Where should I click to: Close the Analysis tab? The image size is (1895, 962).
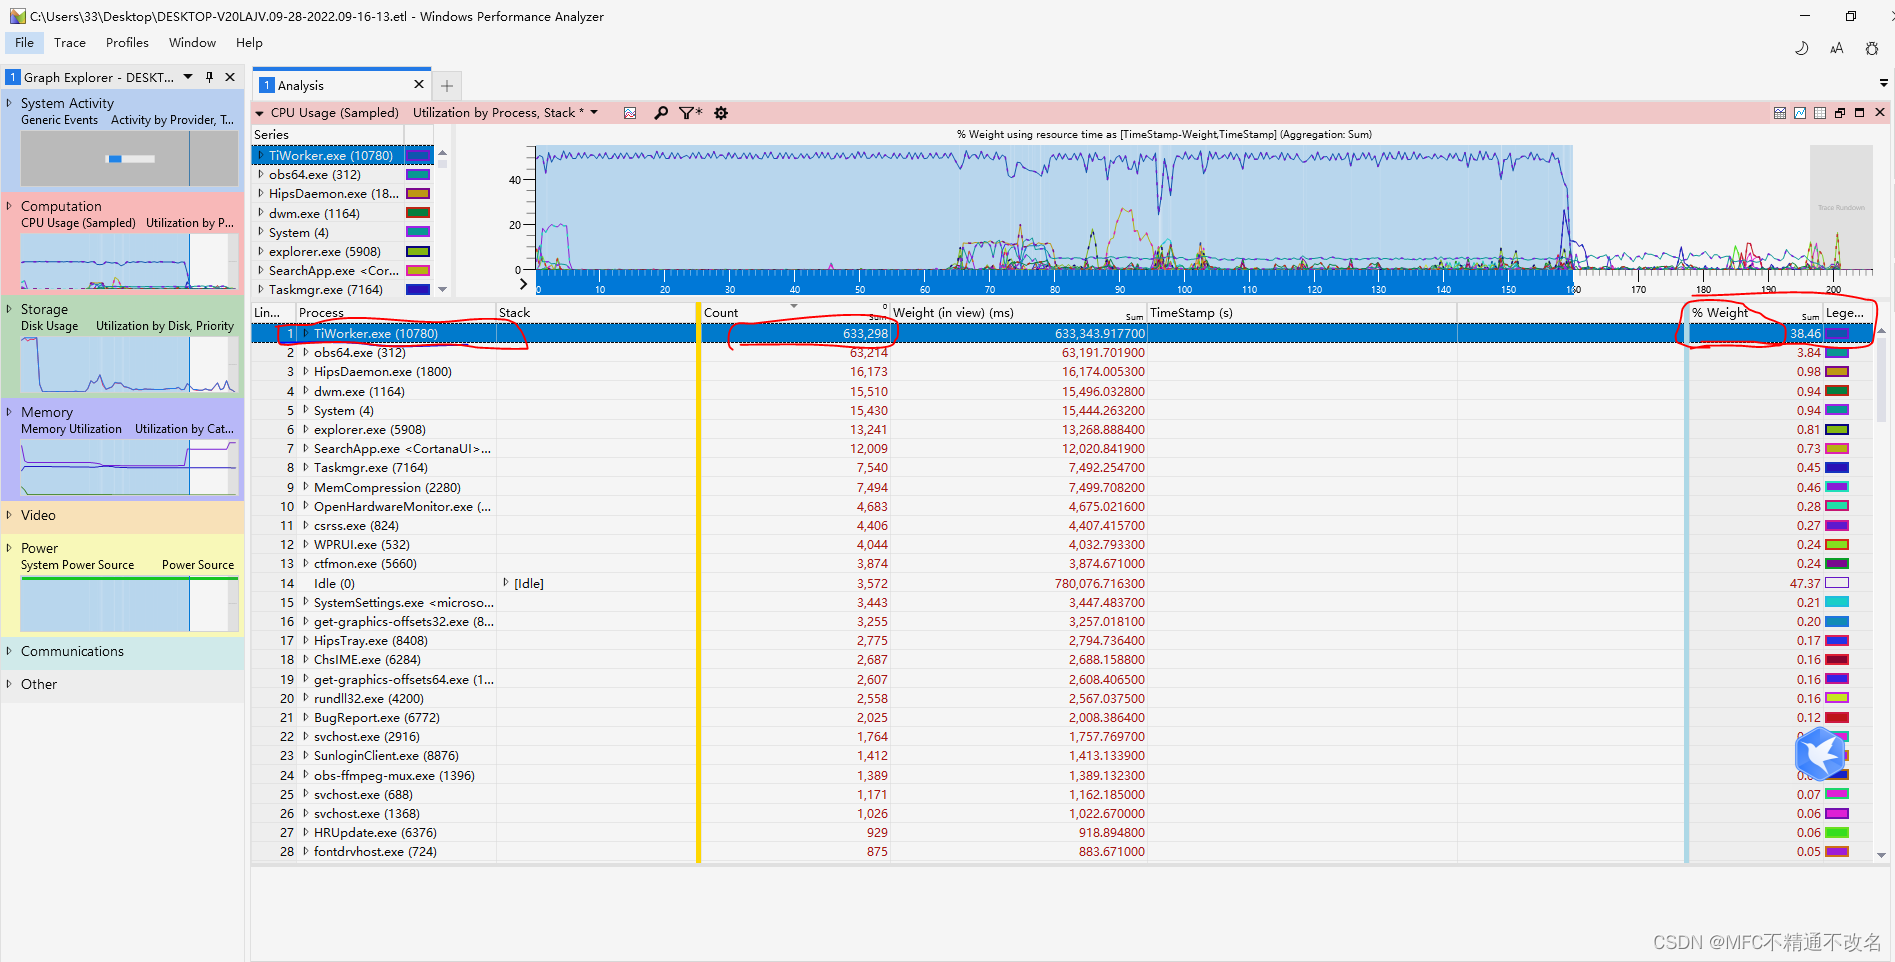(x=419, y=85)
